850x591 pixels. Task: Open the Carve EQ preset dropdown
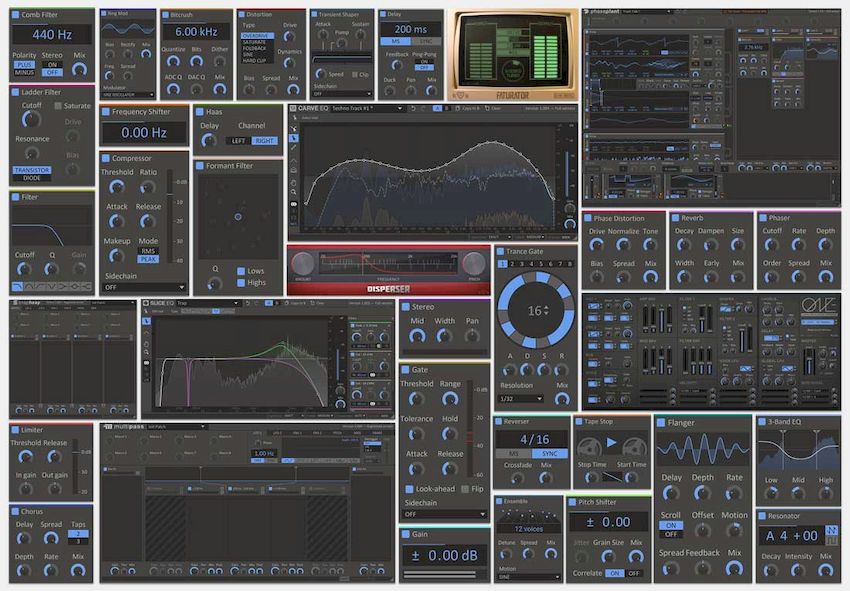[x=367, y=108]
